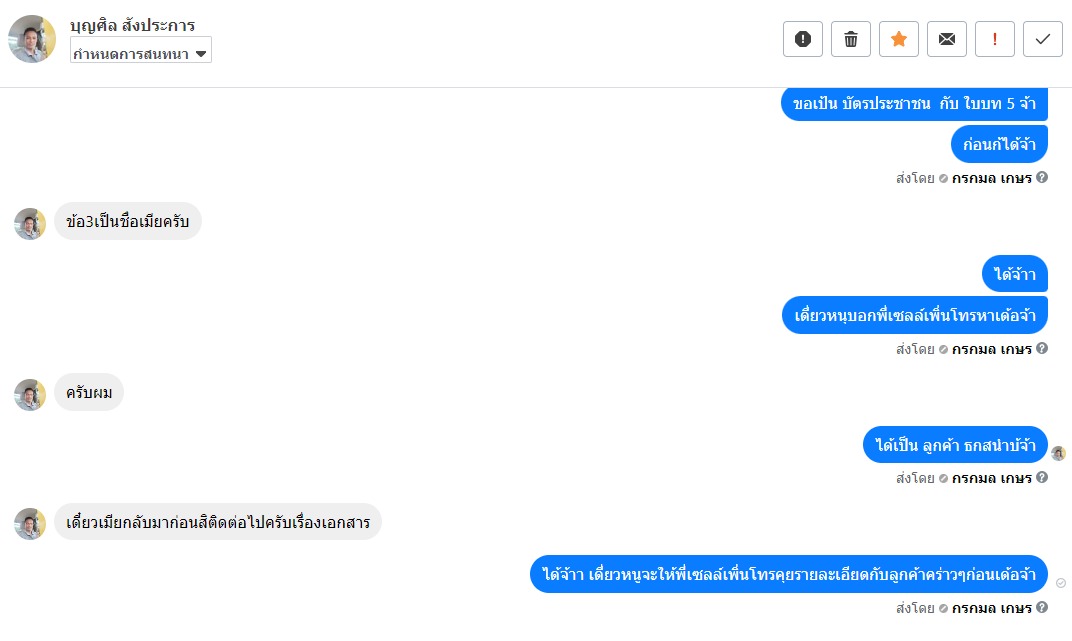Click the dropdown arrow beside กำหนดการสนทนา
Viewport: 1072px width, 641px height.
click(201, 53)
